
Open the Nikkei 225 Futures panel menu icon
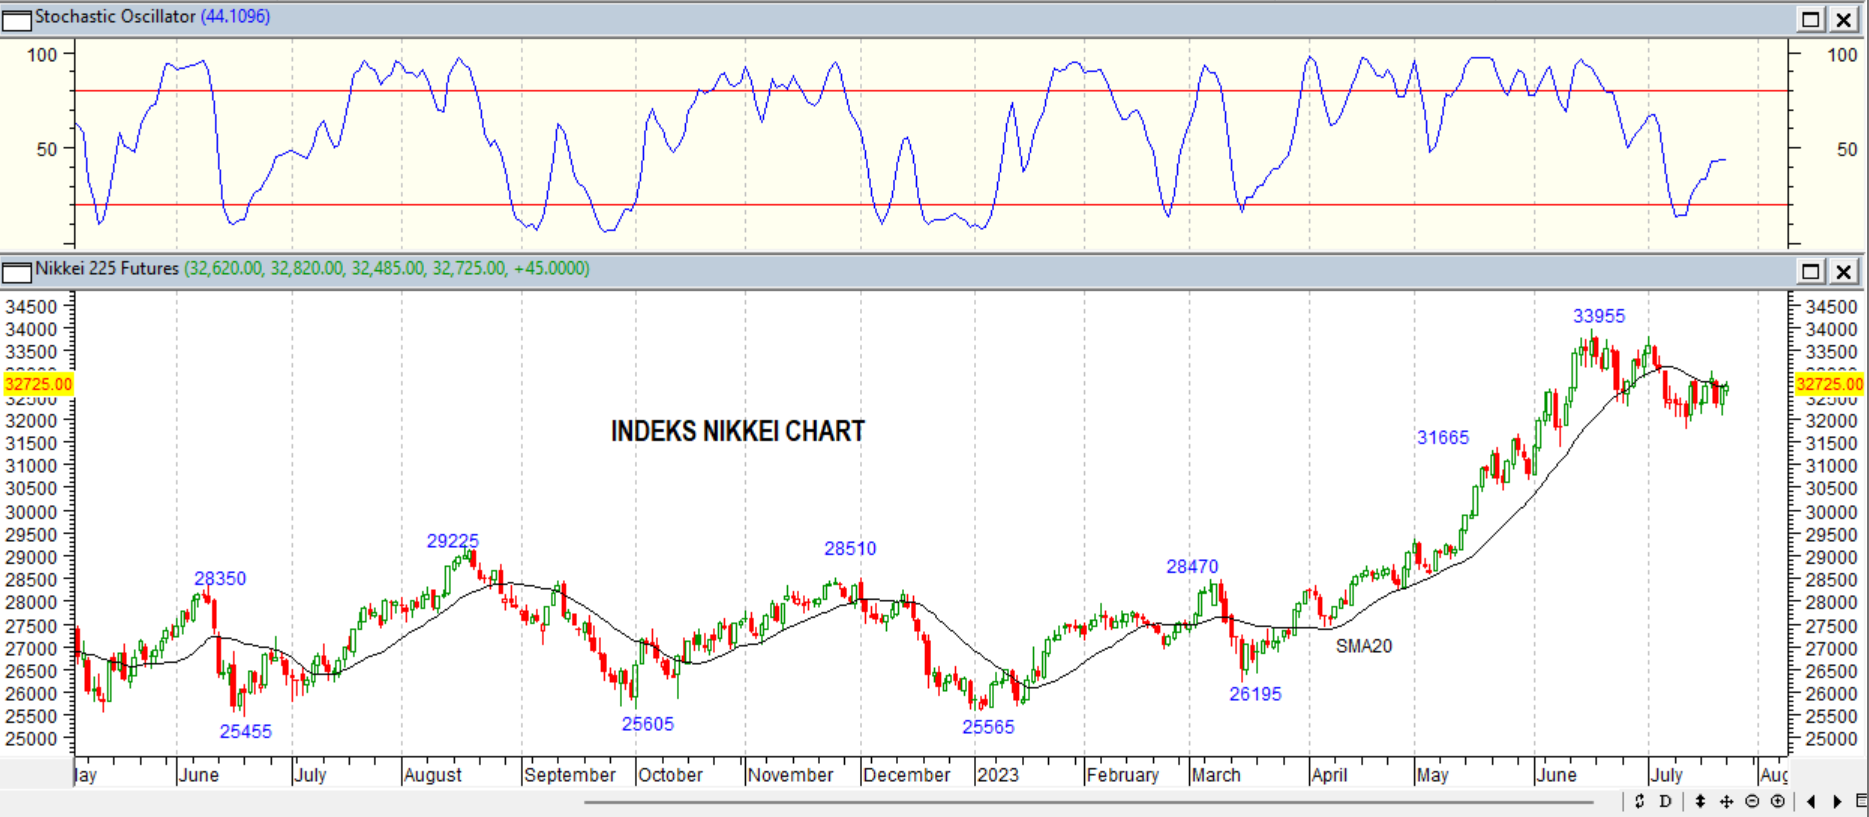[x=17, y=271]
